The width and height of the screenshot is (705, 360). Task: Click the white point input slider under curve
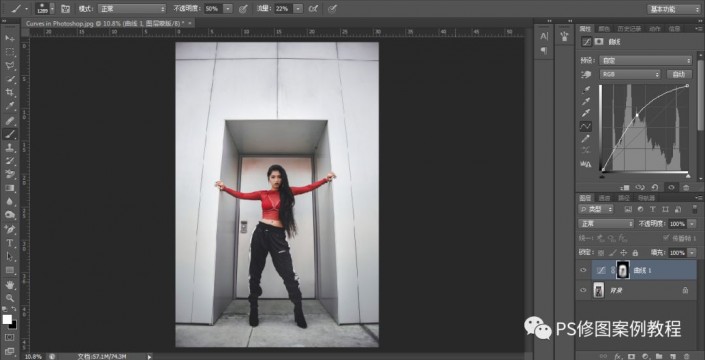(x=687, y=176)
